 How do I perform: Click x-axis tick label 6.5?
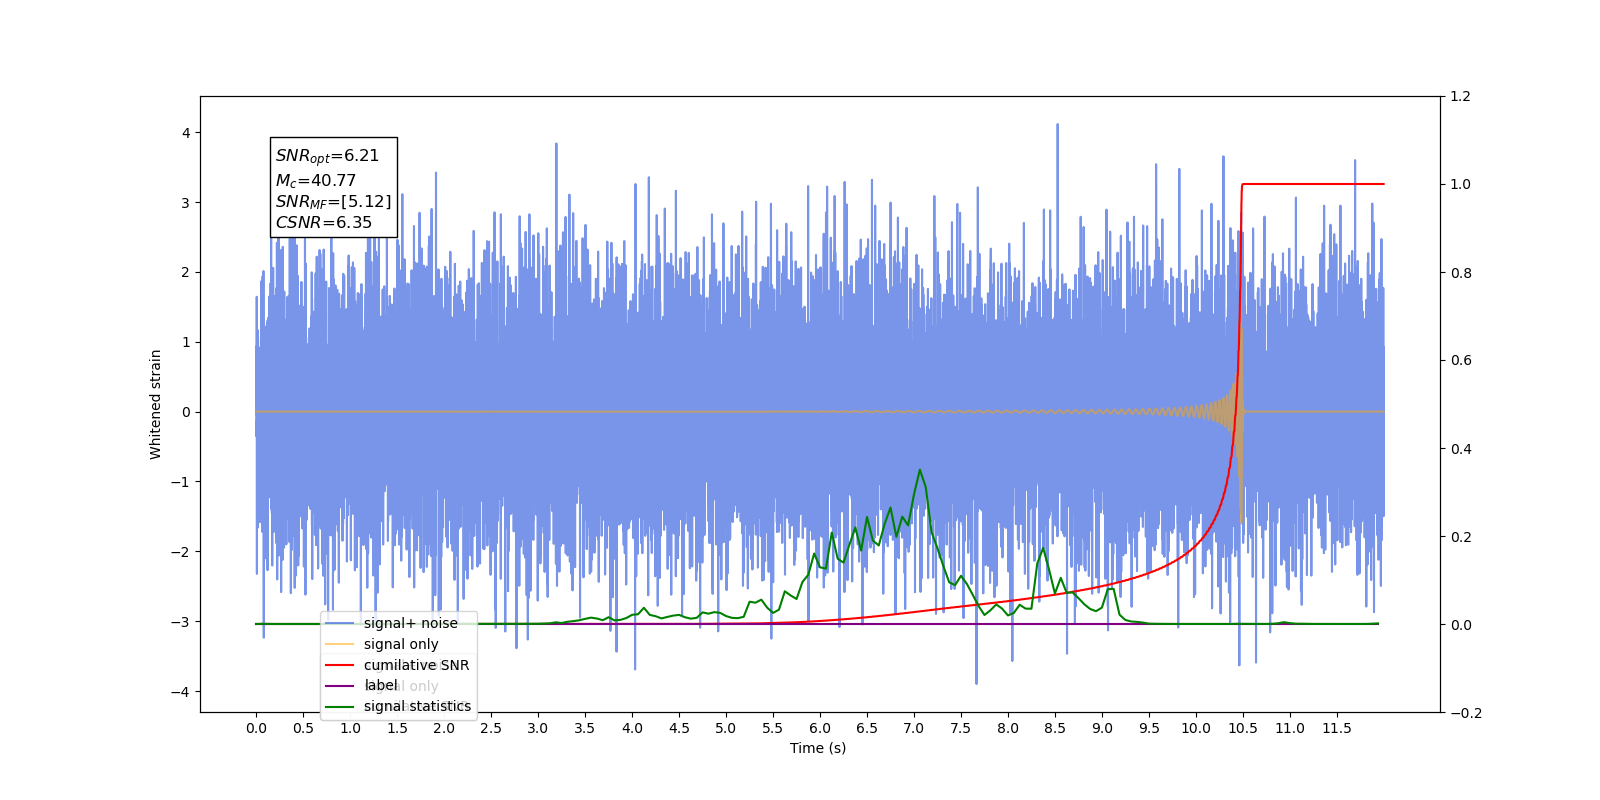click(867, 728)
